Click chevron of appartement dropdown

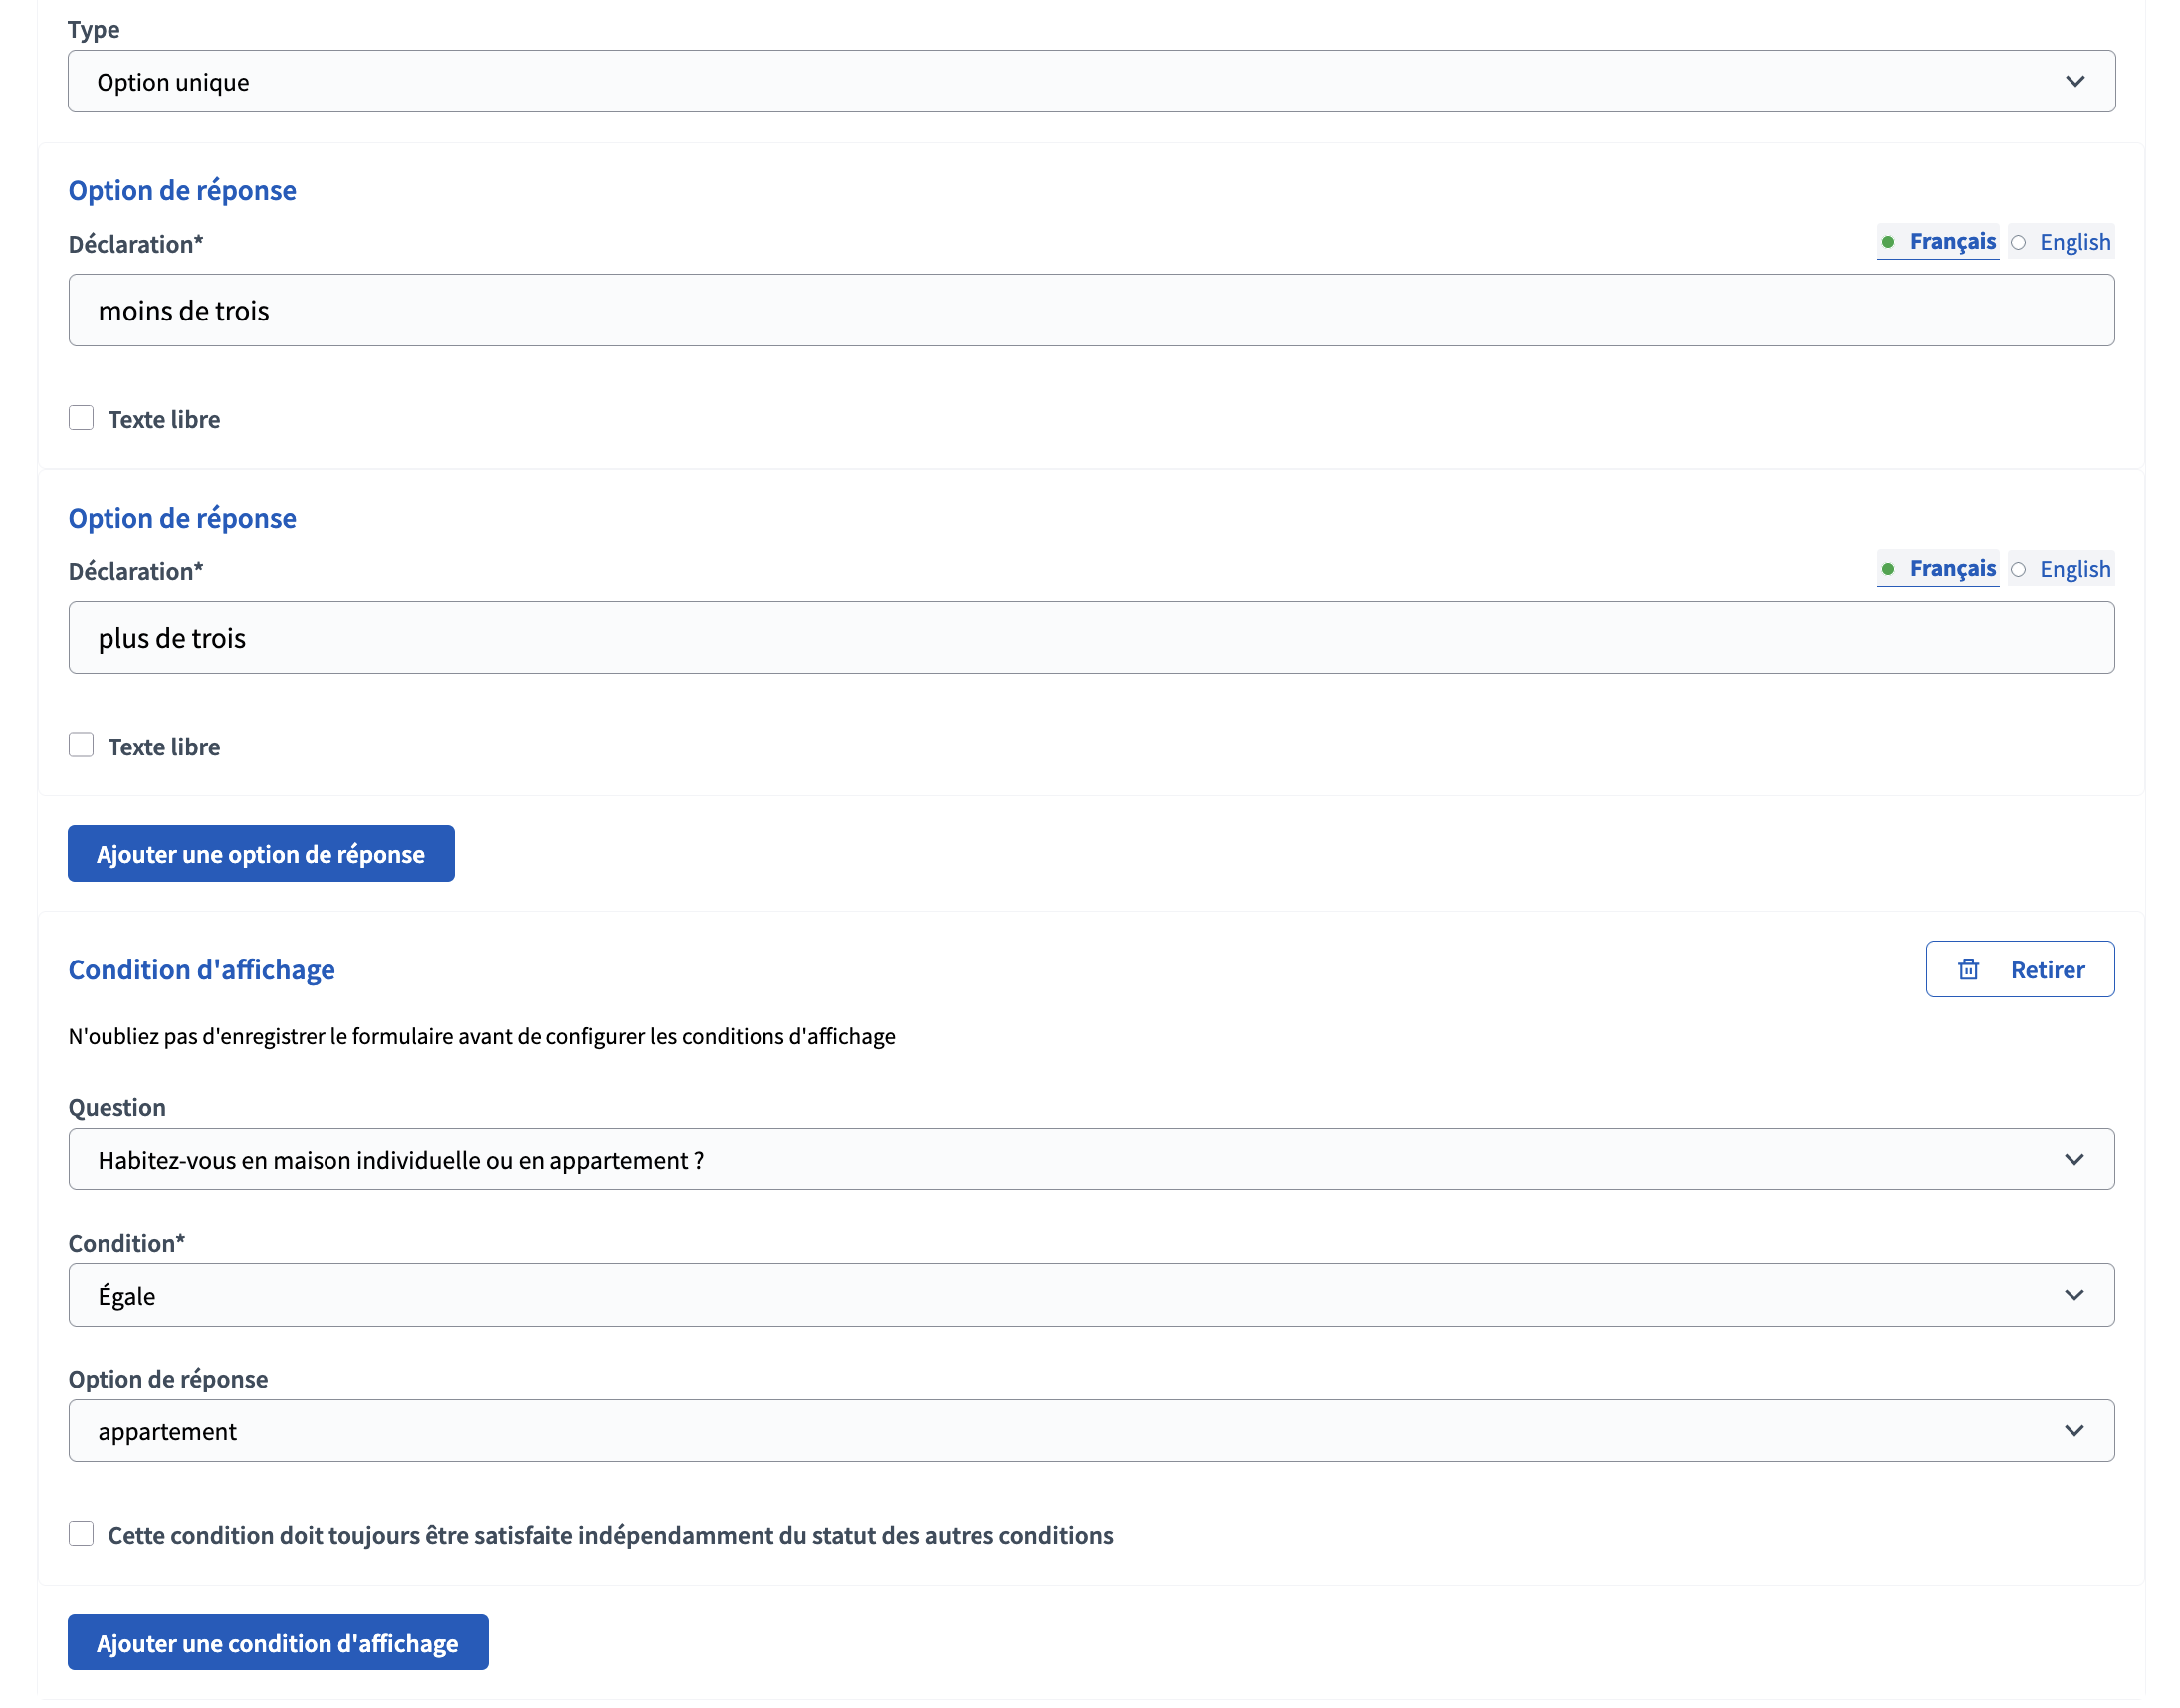coord(2074,1431)
